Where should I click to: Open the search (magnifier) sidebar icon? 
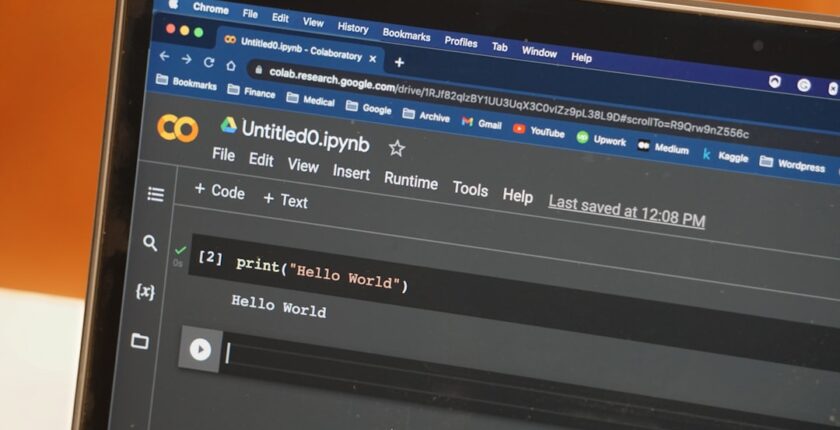(150, 243)
